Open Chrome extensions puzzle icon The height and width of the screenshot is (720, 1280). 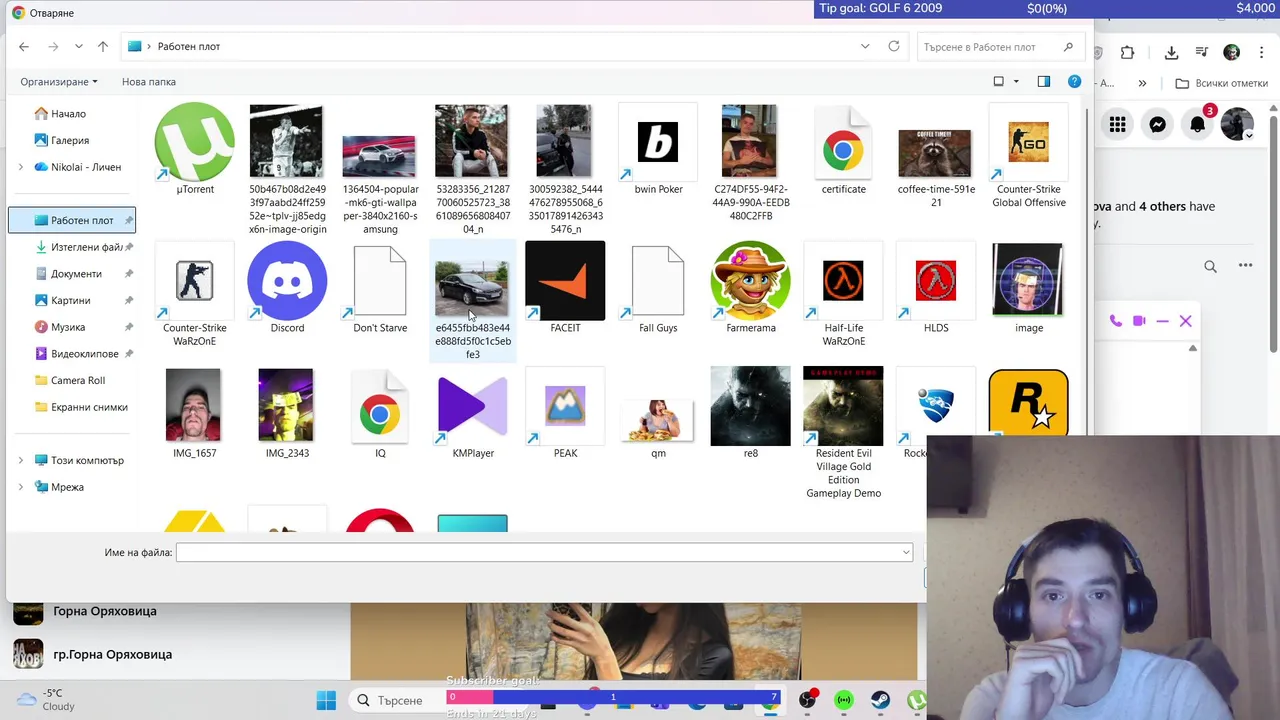[1128, 53]
